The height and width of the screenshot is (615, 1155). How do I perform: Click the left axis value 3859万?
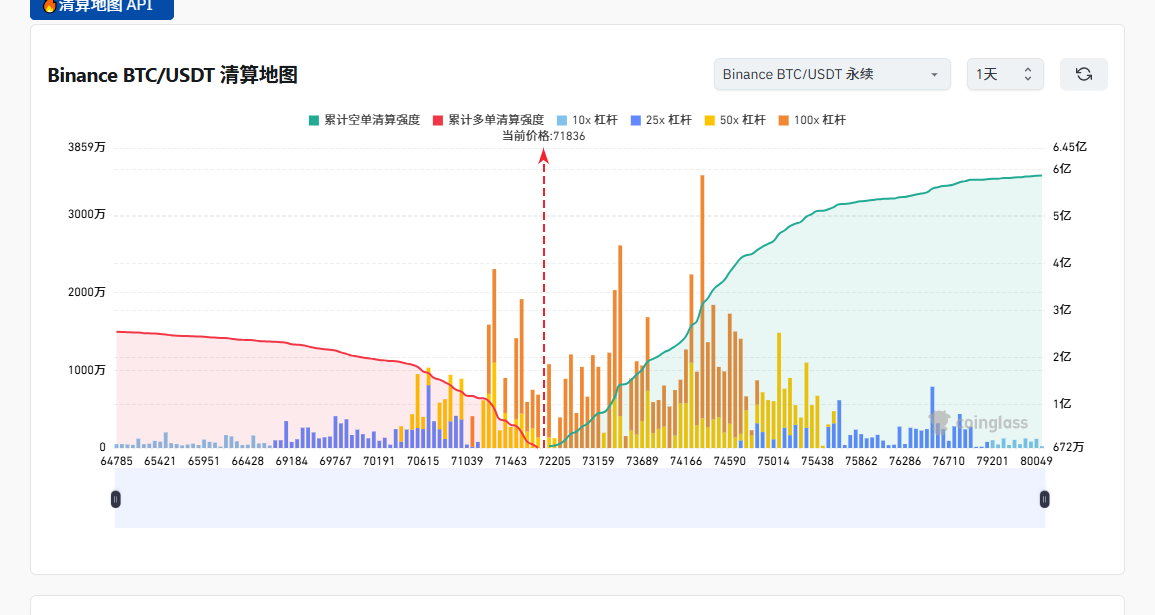(x=87, y=147)
